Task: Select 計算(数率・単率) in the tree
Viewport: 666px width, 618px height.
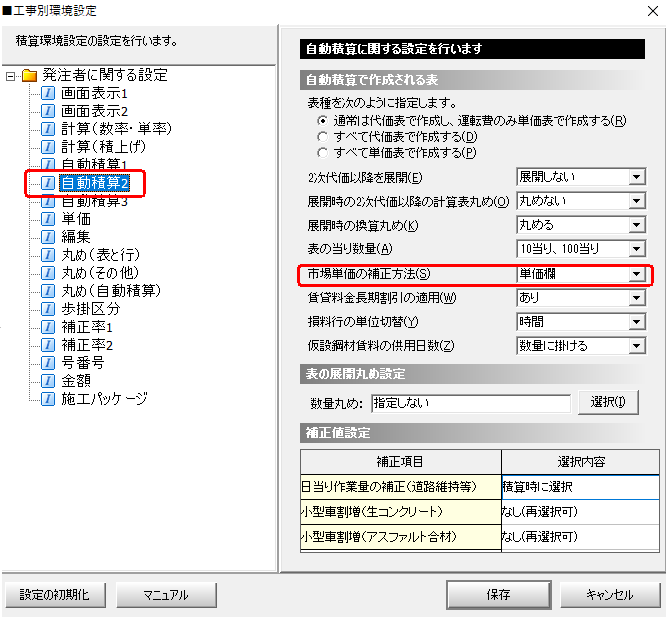Action: 116,129
